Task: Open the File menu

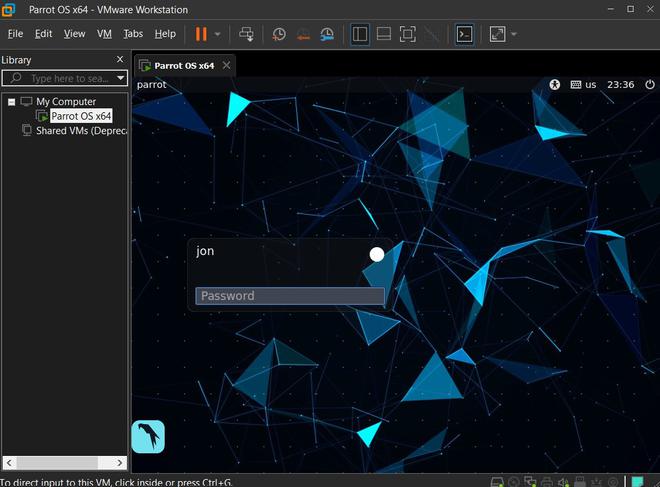Action: 15,34
